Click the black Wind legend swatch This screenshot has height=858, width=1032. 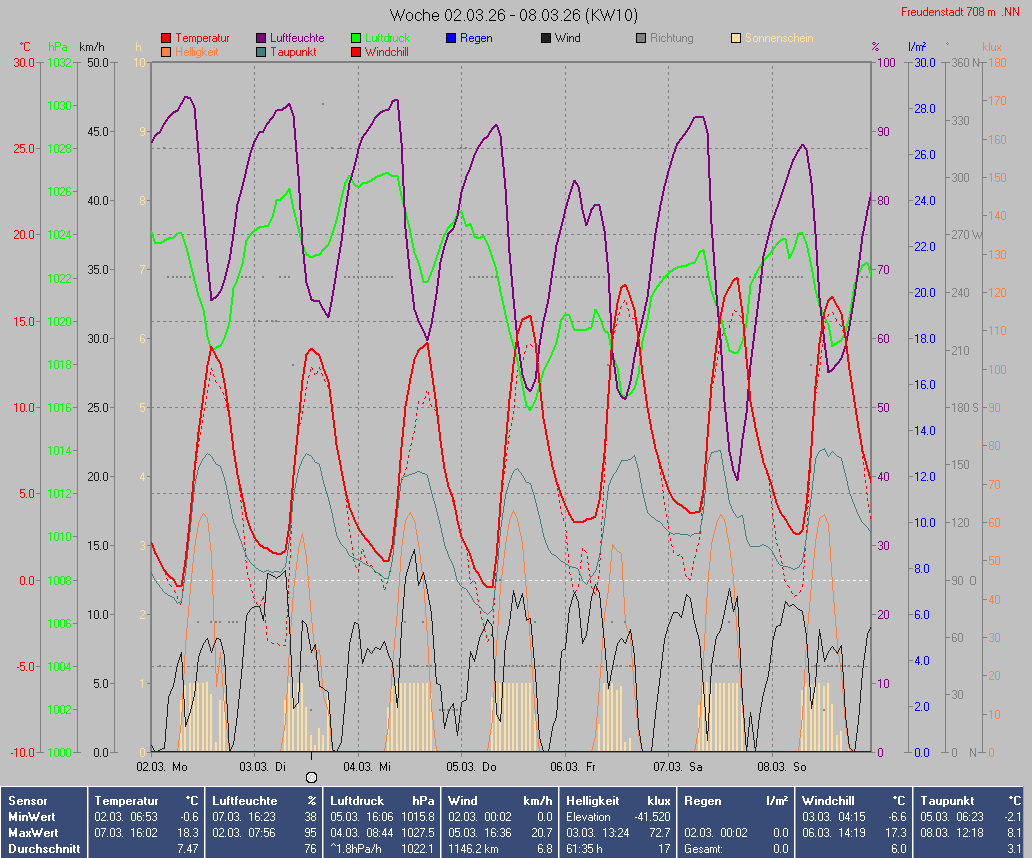(x=546, y=38)
